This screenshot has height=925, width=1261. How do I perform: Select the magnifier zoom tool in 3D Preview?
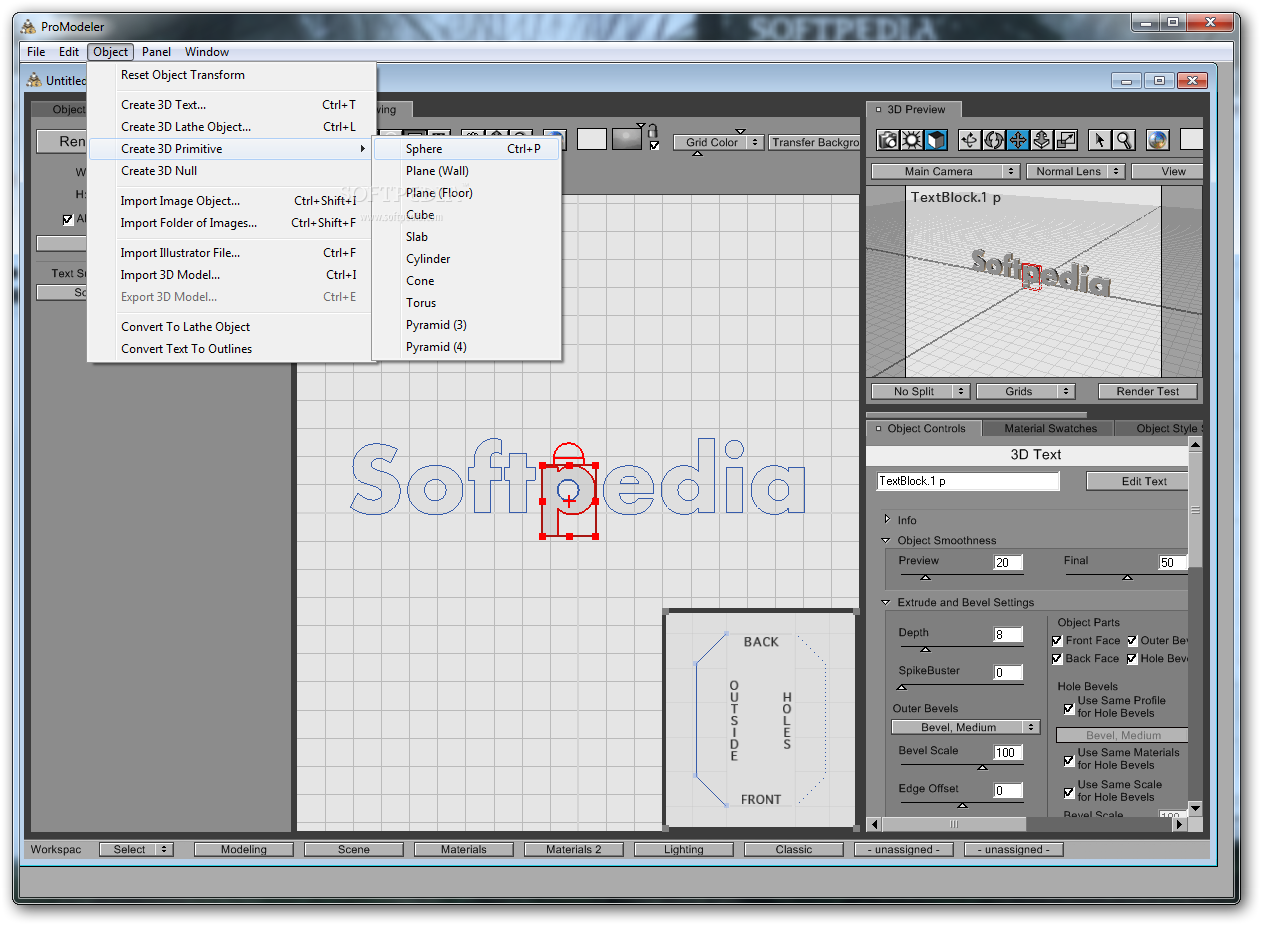[x=1124, y=140]
